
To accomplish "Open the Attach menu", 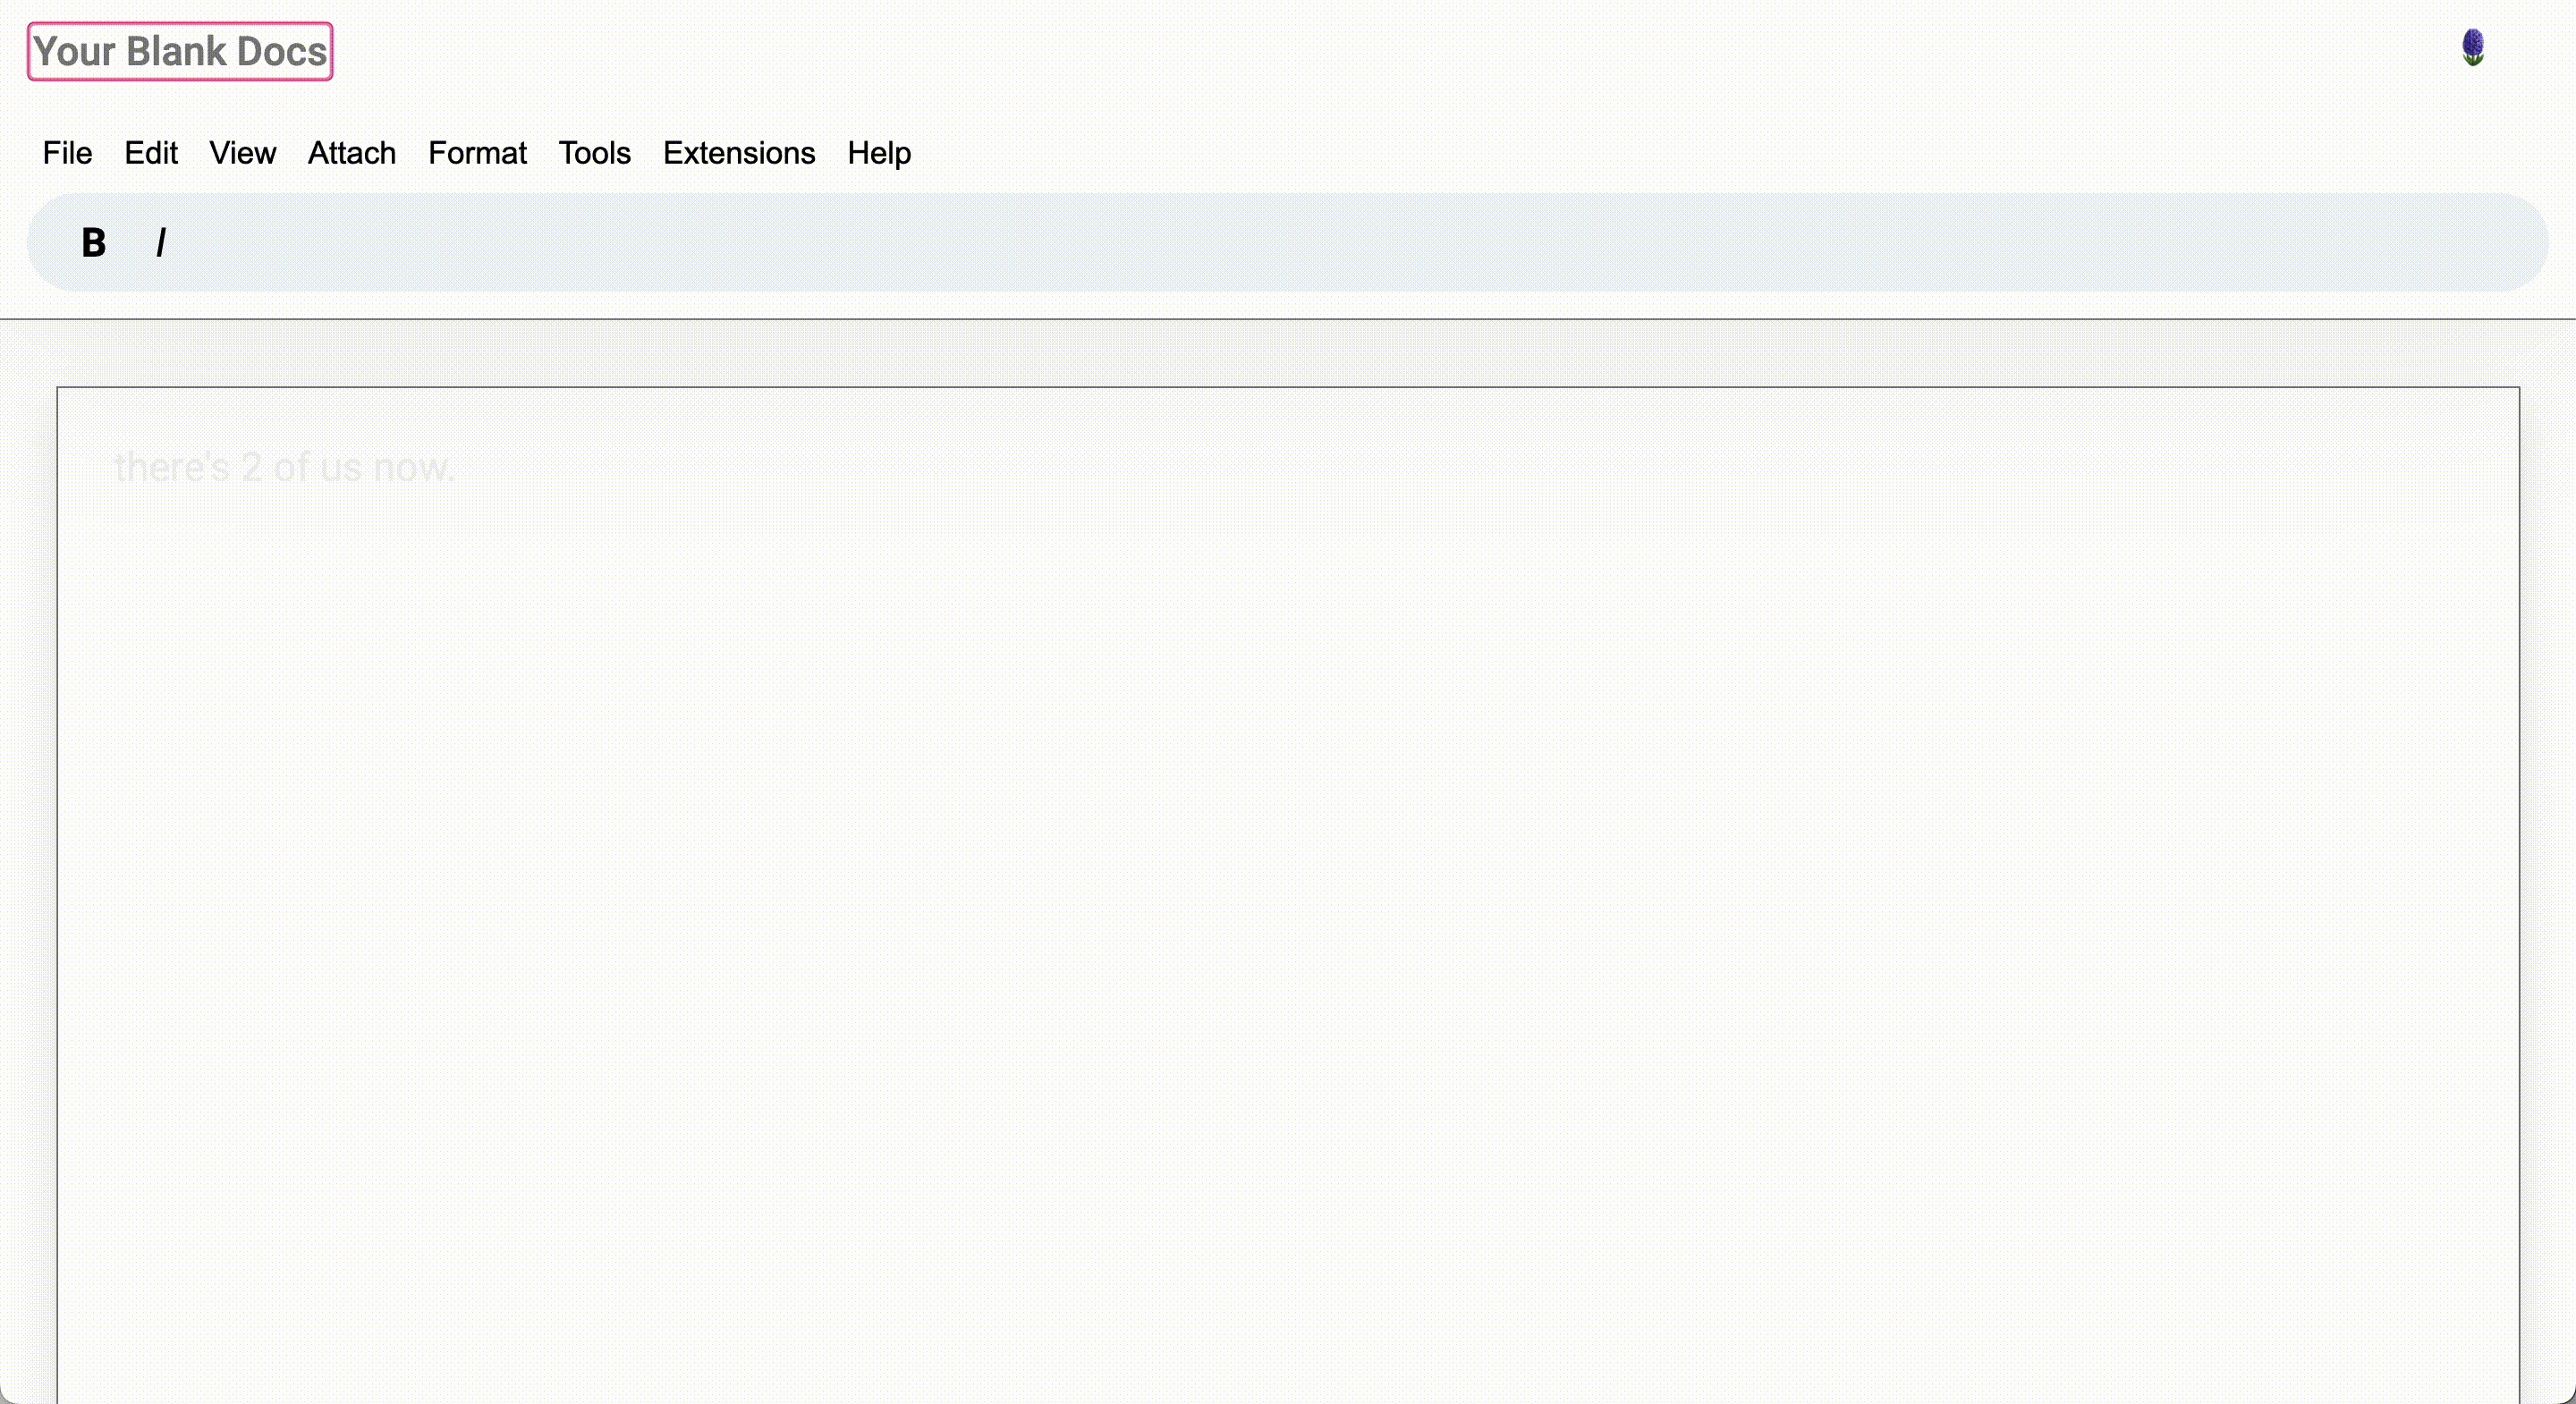I will (352, 153).
